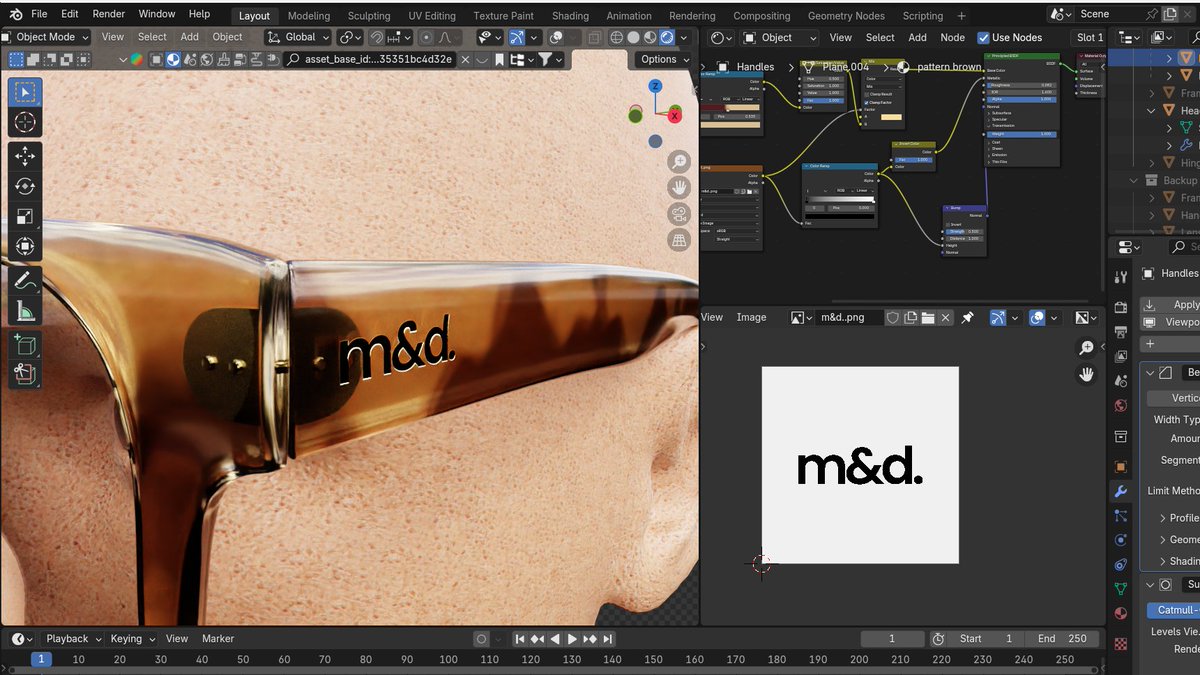This screenshot has width=1200, height=675.
Task: Select the Select Box tool in viewport toolbar
Action: pos(25,93)
